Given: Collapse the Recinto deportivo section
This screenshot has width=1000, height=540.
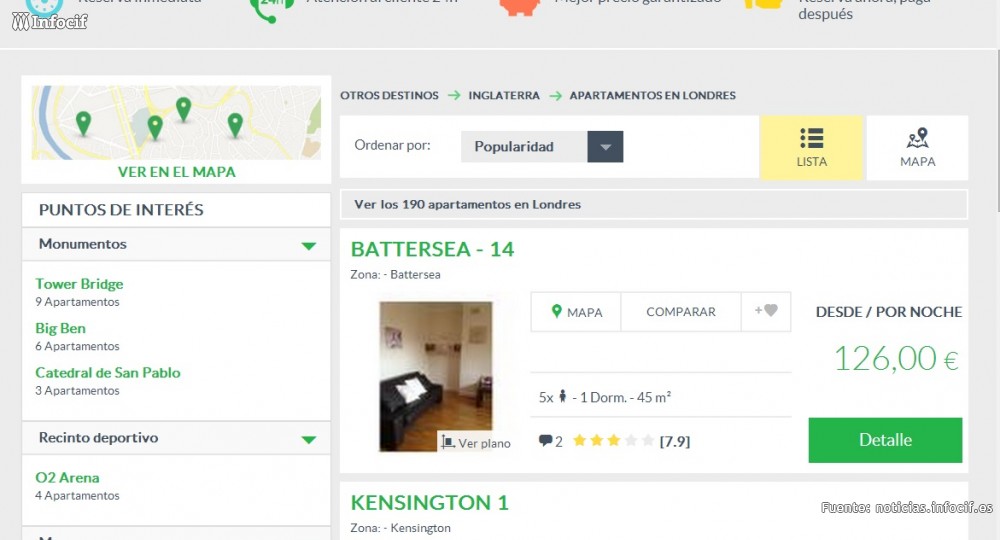Looking at the screenshot, I should [x=308, y=439].
